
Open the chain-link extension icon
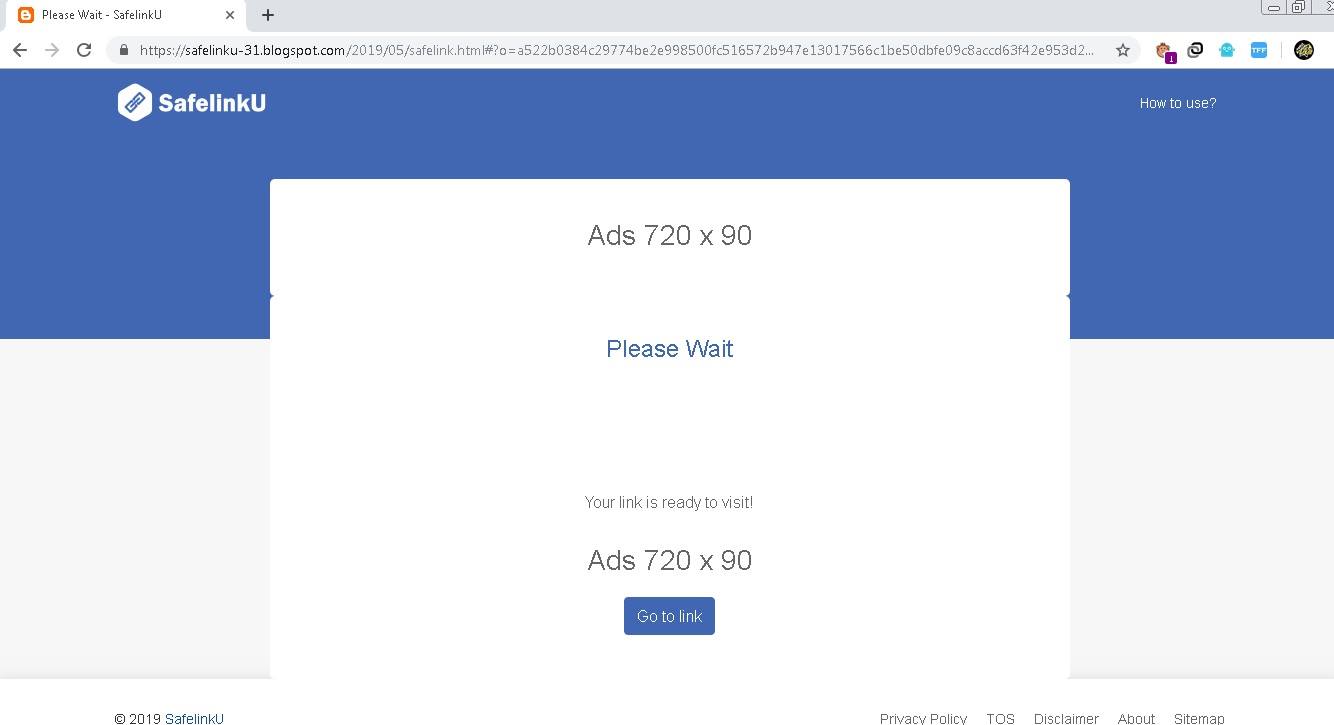1195,50
